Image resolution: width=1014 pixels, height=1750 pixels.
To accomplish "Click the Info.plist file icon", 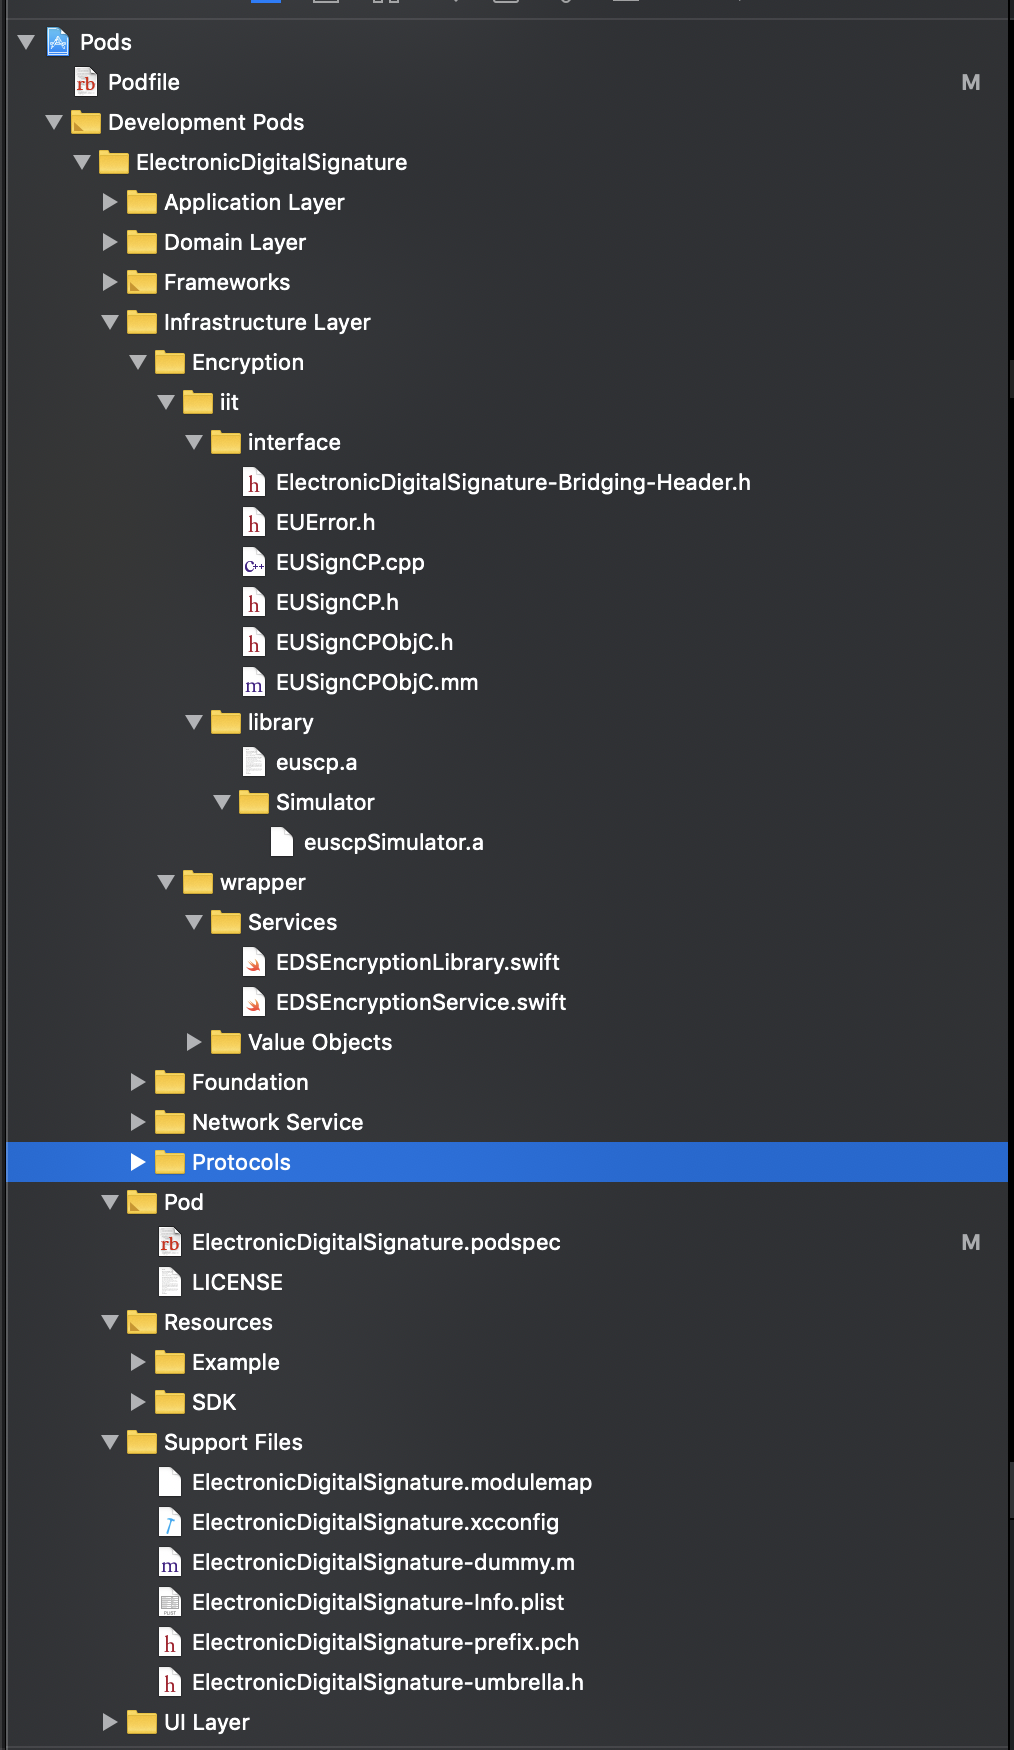I will pos(170,1602).
